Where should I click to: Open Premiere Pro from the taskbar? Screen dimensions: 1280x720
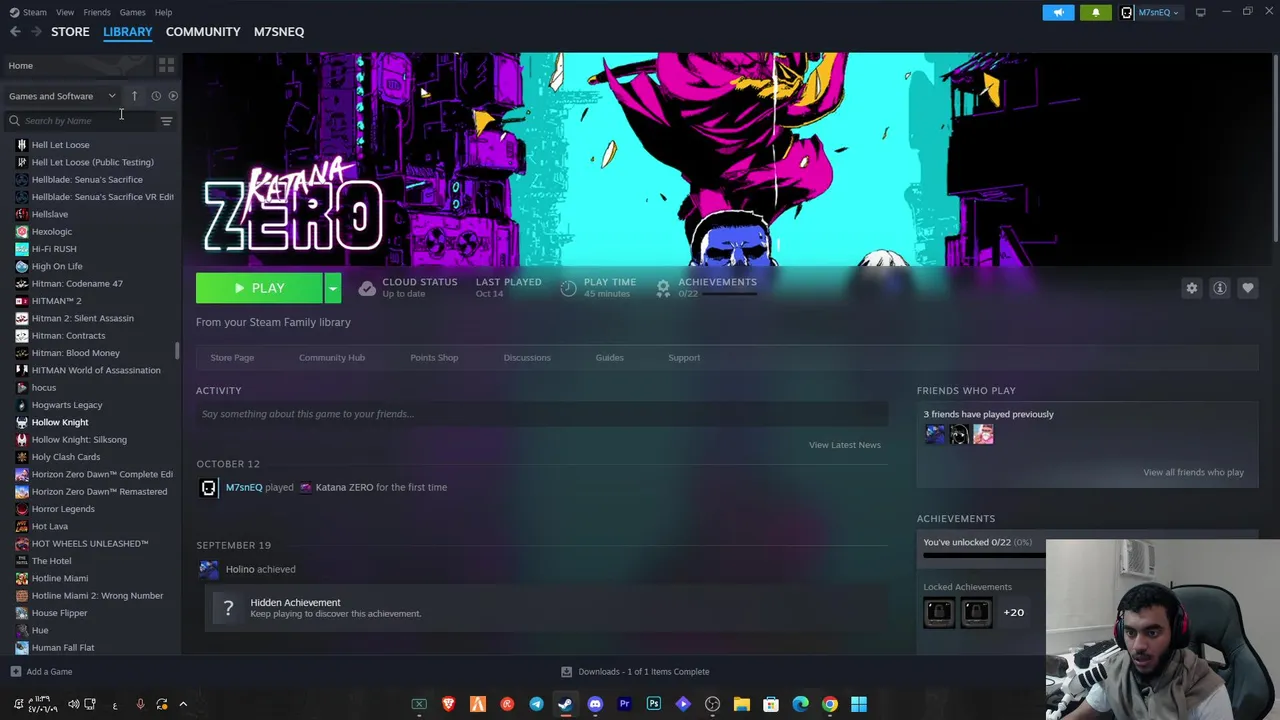(625, 704)
